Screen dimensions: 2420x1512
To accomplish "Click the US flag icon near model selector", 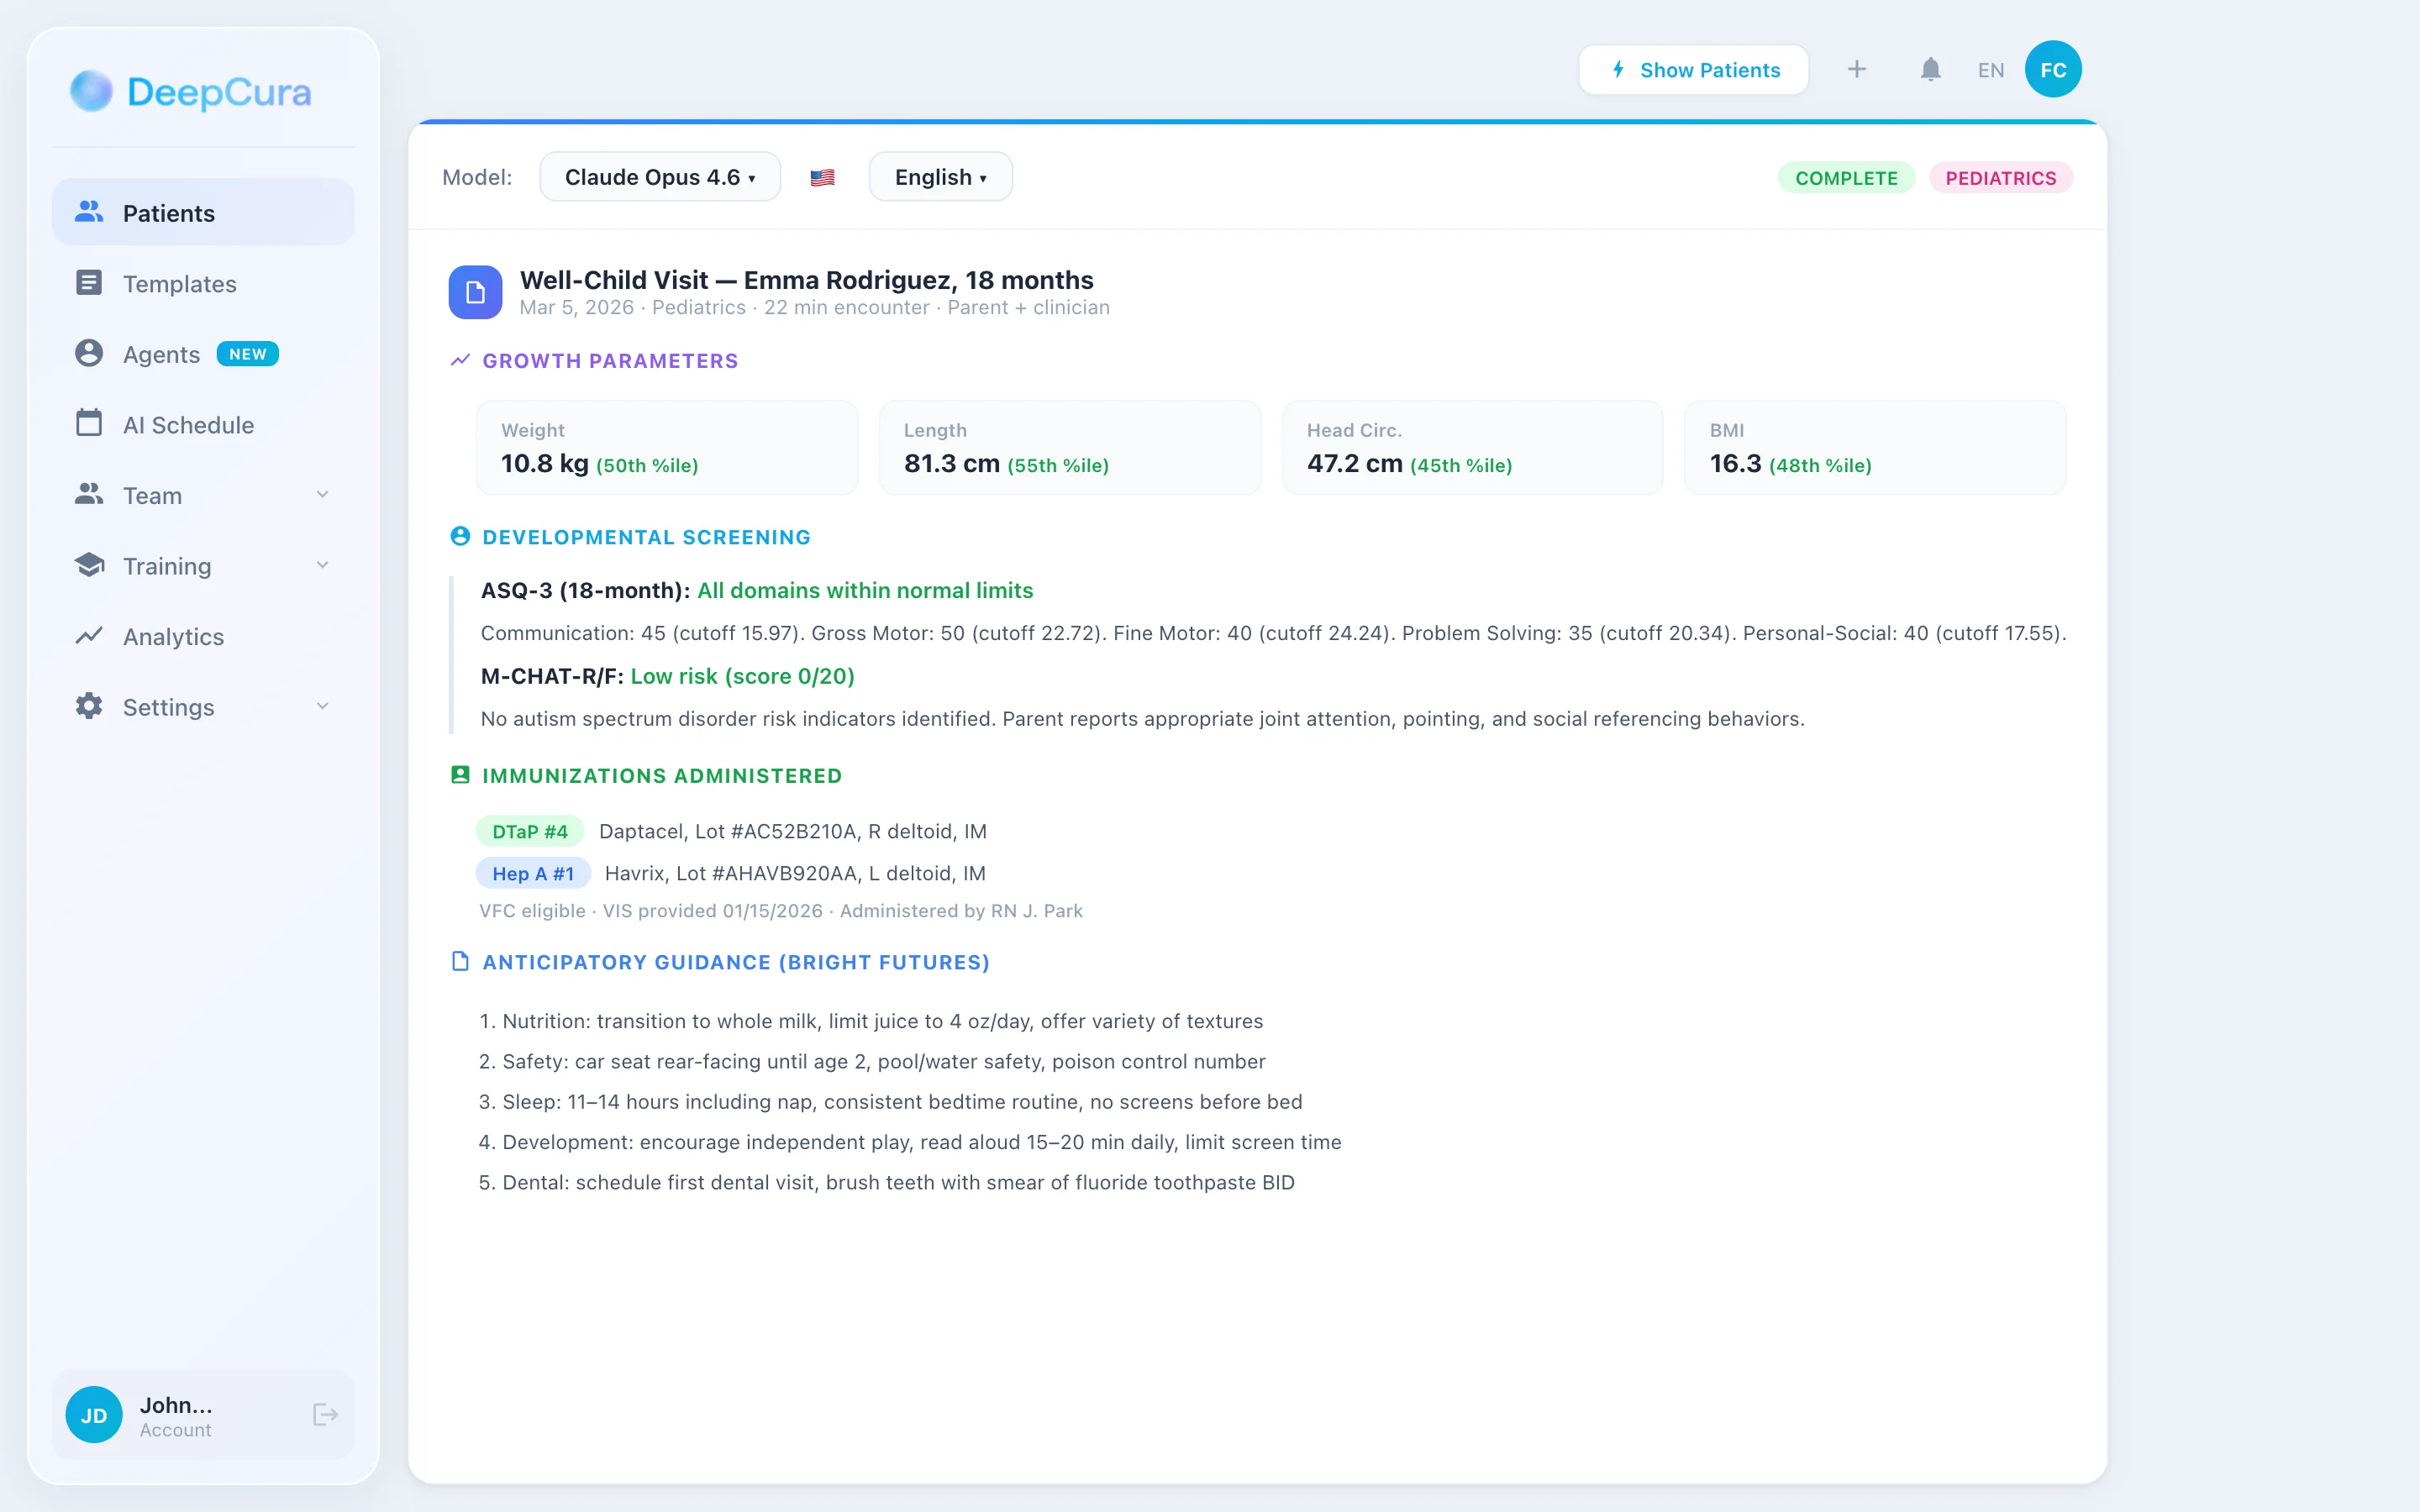I will point(822,176).
